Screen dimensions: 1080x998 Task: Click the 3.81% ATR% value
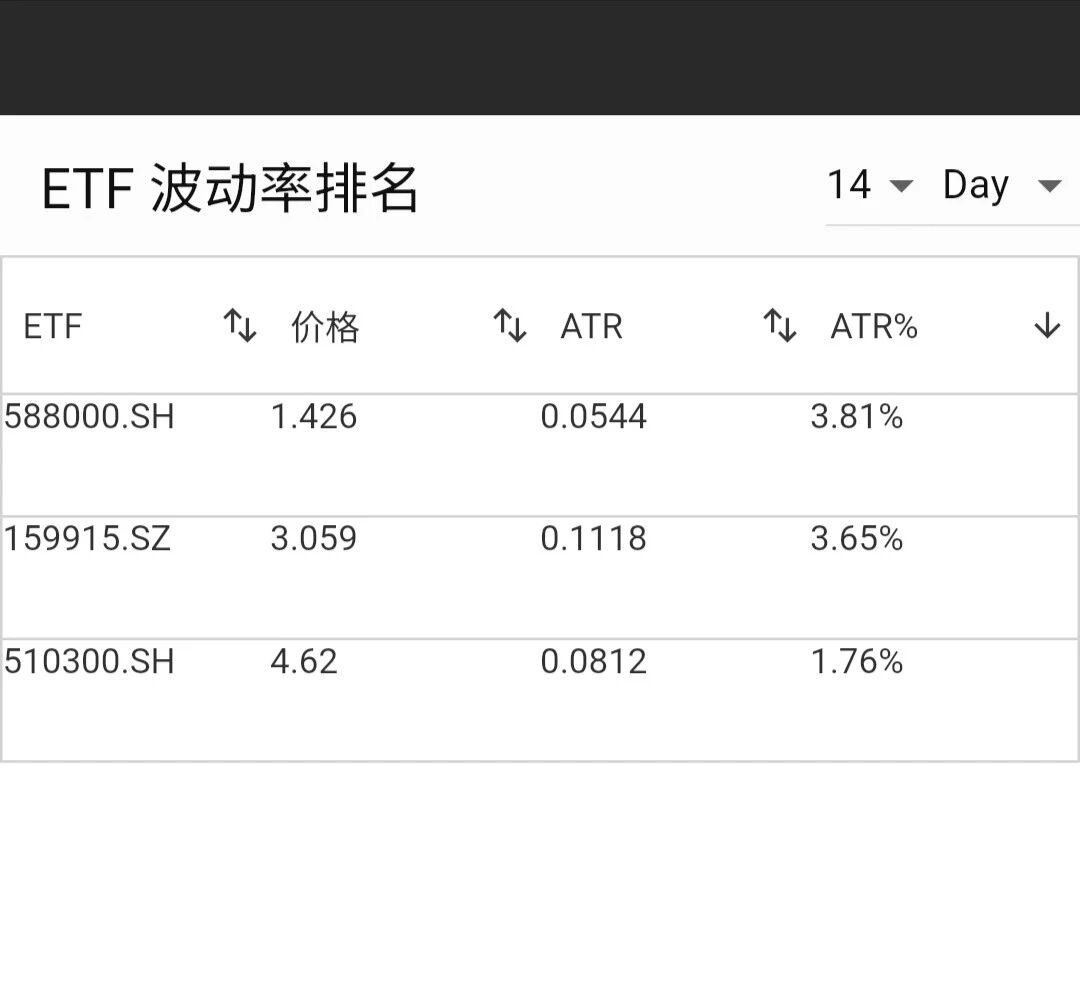pyautogui.click(x=856, y=417)
